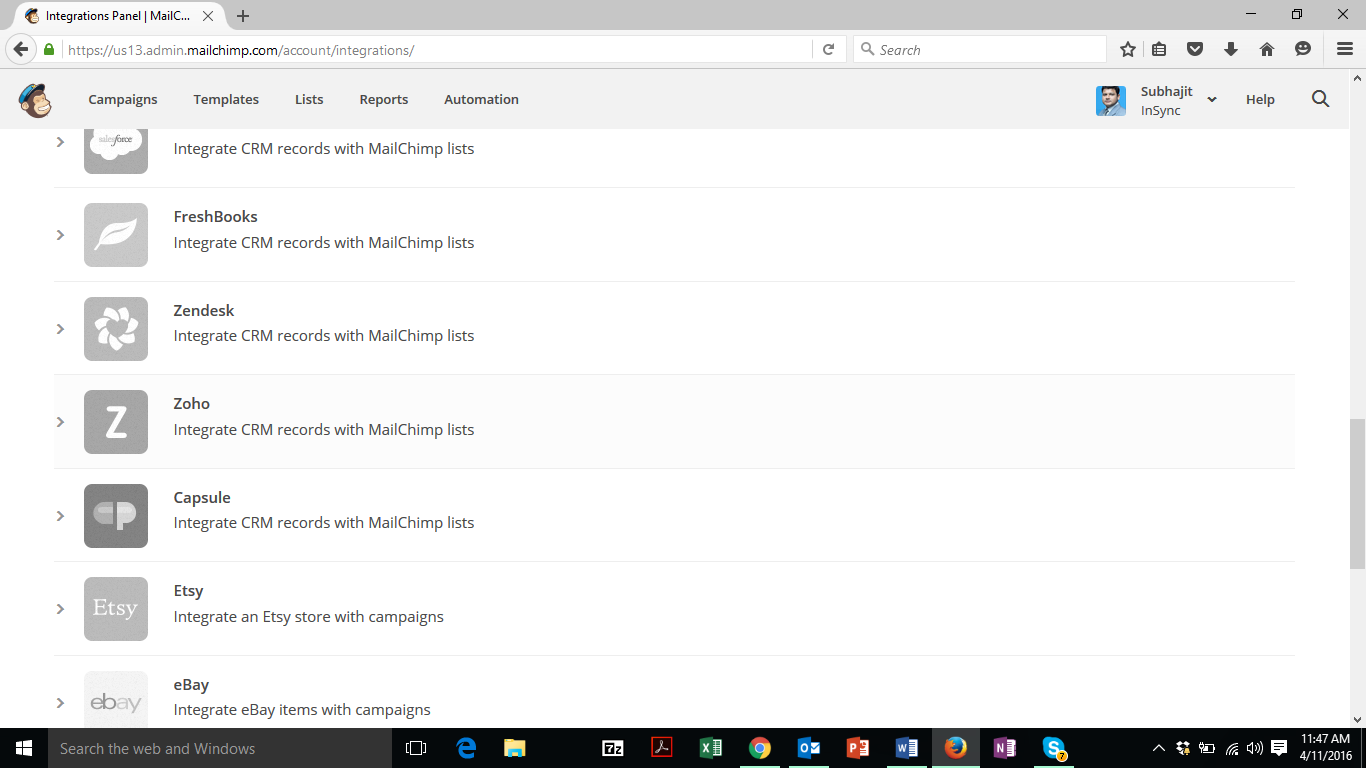The width and height of the screenshot is (1366, 768).
Task: Click "Integrate eBay items with campaigns"
Action: [x=302, y=709]
